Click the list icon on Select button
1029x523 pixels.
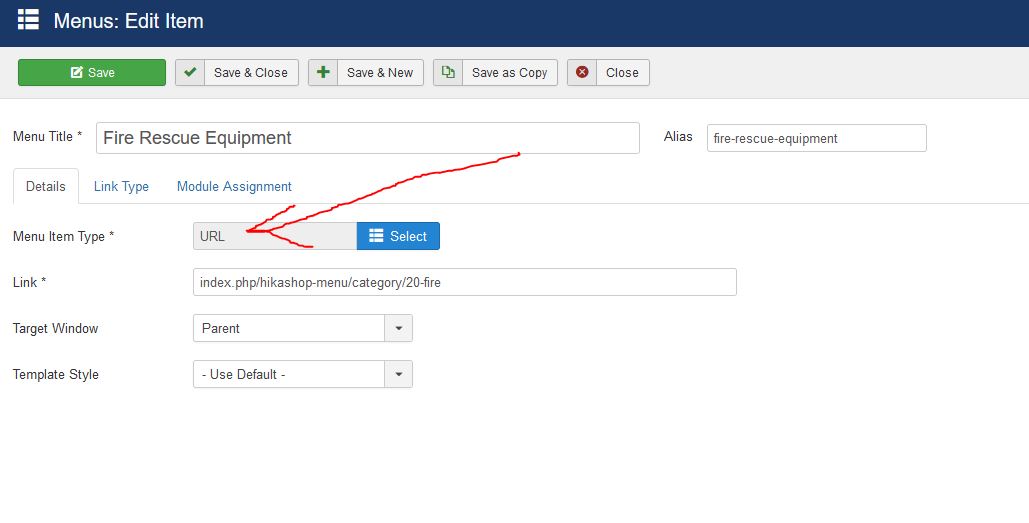376,236
